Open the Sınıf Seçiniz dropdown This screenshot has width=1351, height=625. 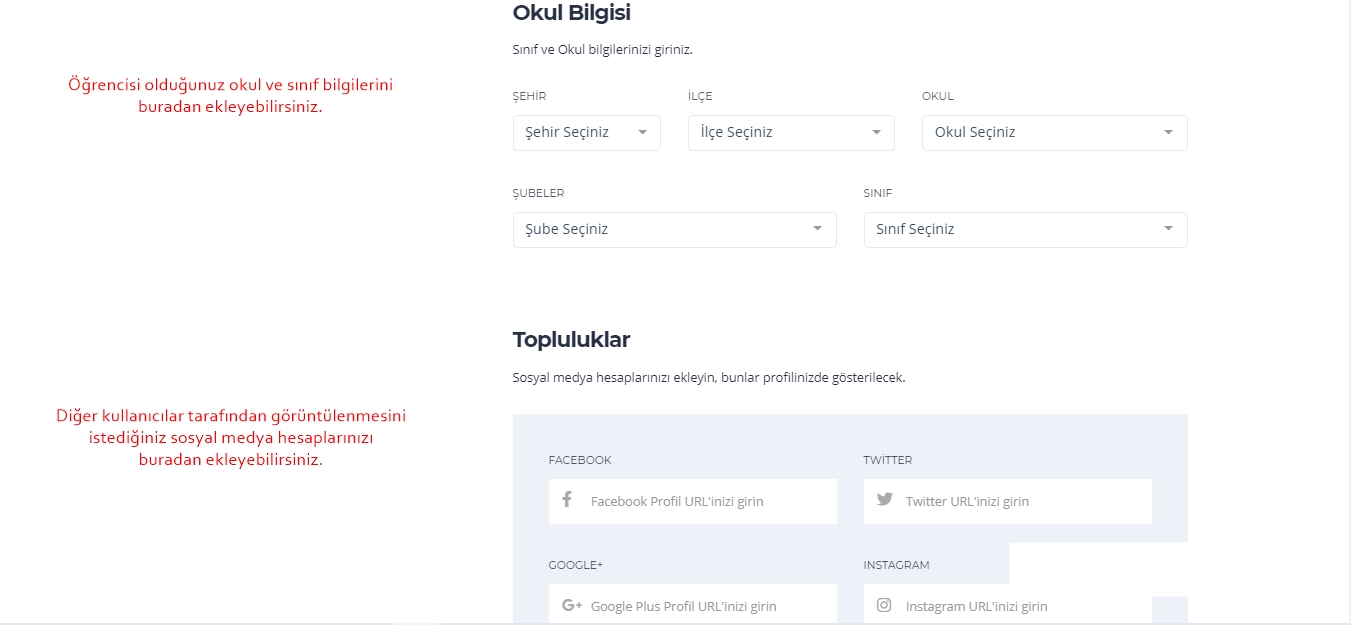(x=1026, y=229)
